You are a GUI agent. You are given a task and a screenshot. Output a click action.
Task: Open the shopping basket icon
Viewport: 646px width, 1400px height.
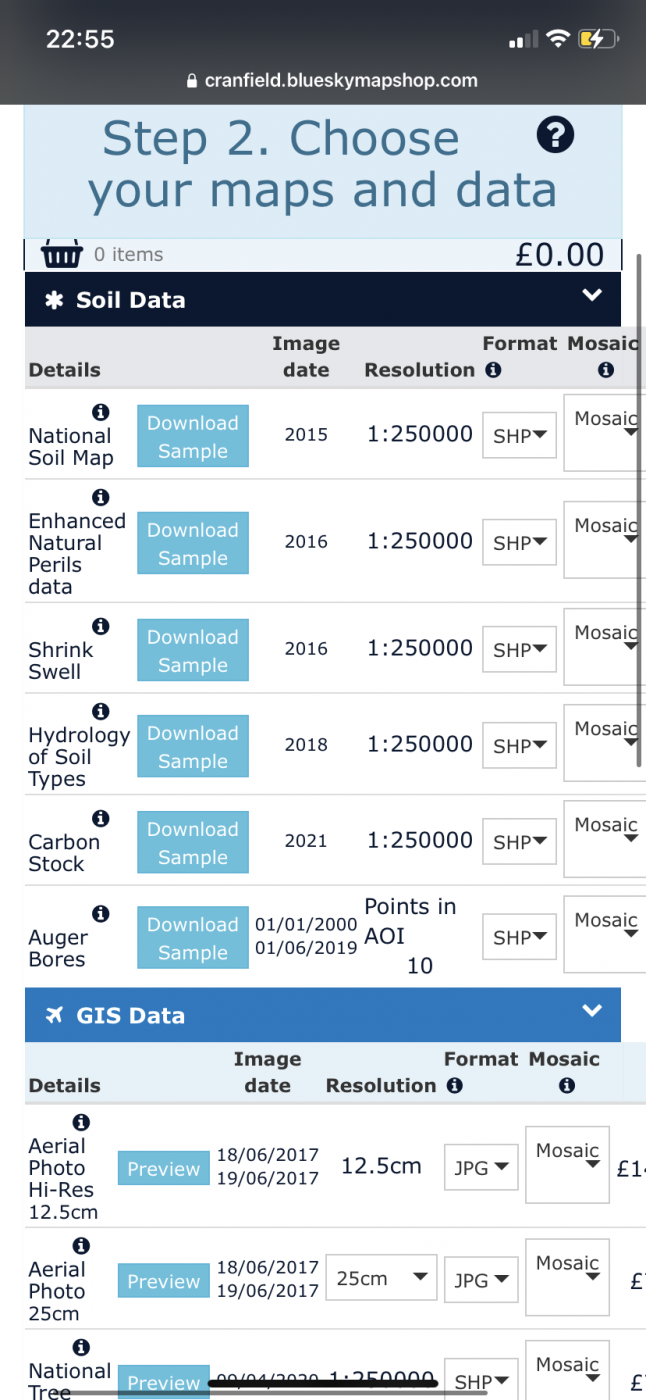(x=62, y=254)
